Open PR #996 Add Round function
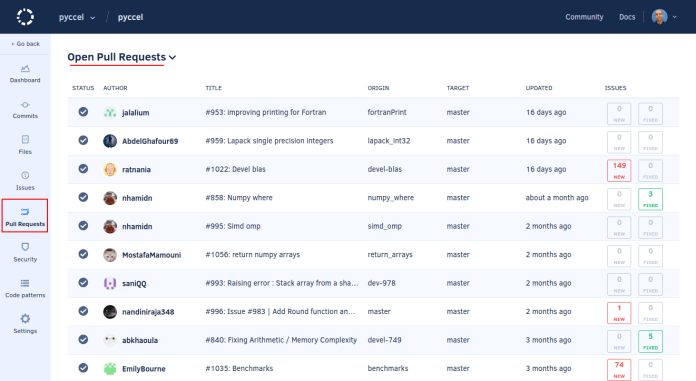This screenshot has height=381, width=696. (280, 311)
